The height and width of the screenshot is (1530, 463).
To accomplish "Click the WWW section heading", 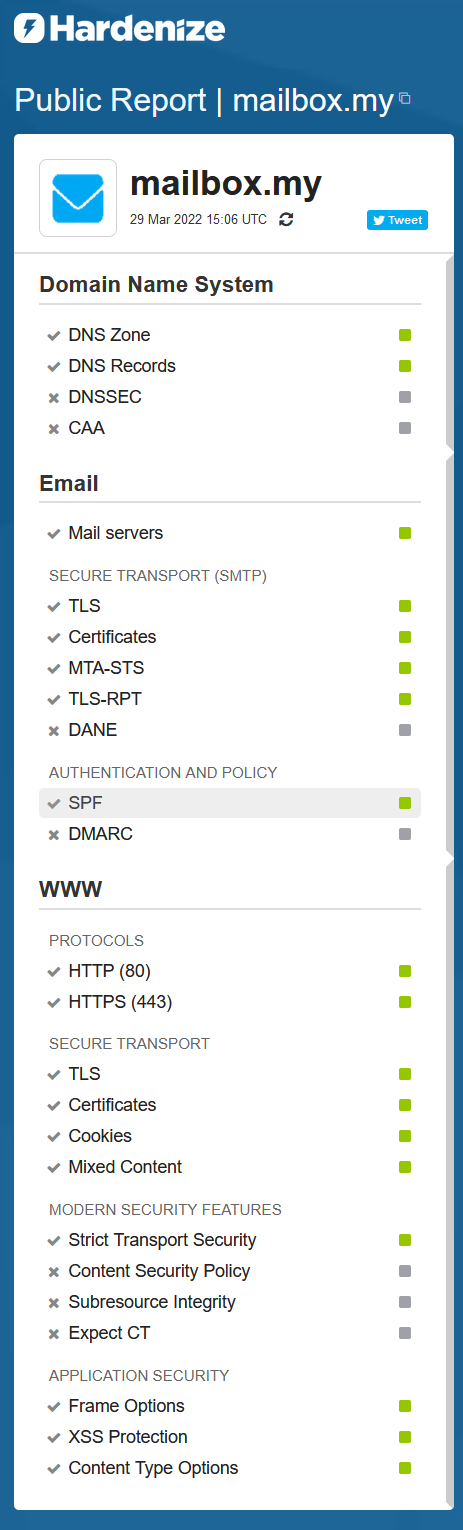I will [x=71, y=889].
